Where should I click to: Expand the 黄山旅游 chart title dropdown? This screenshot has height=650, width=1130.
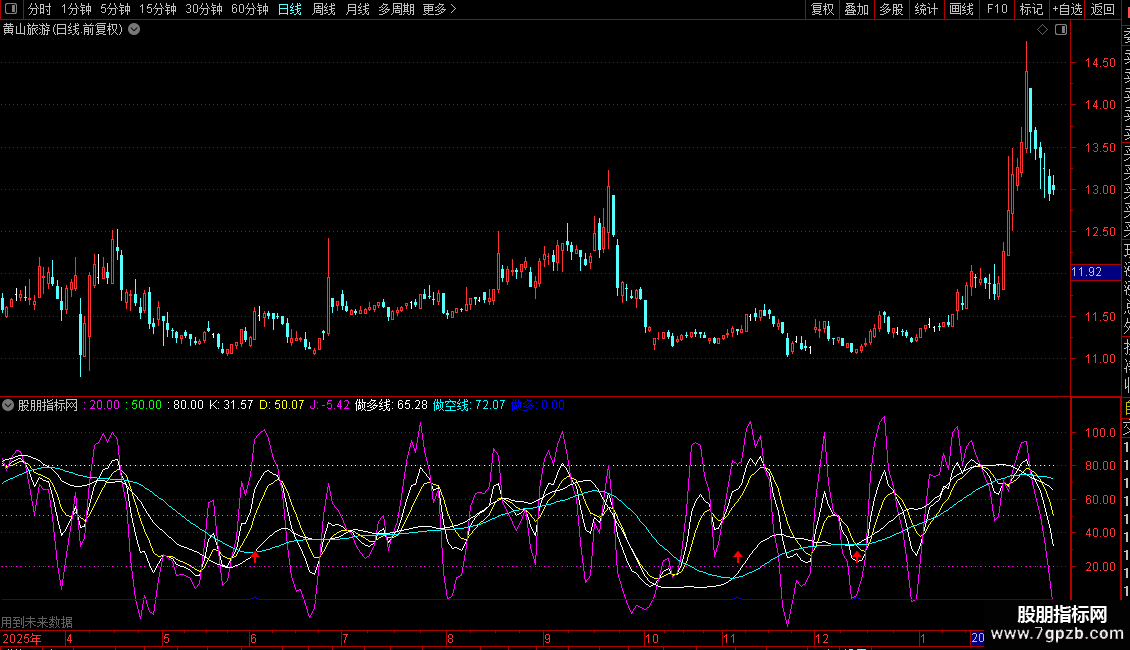pyautogui.click(x=135, y=29)
